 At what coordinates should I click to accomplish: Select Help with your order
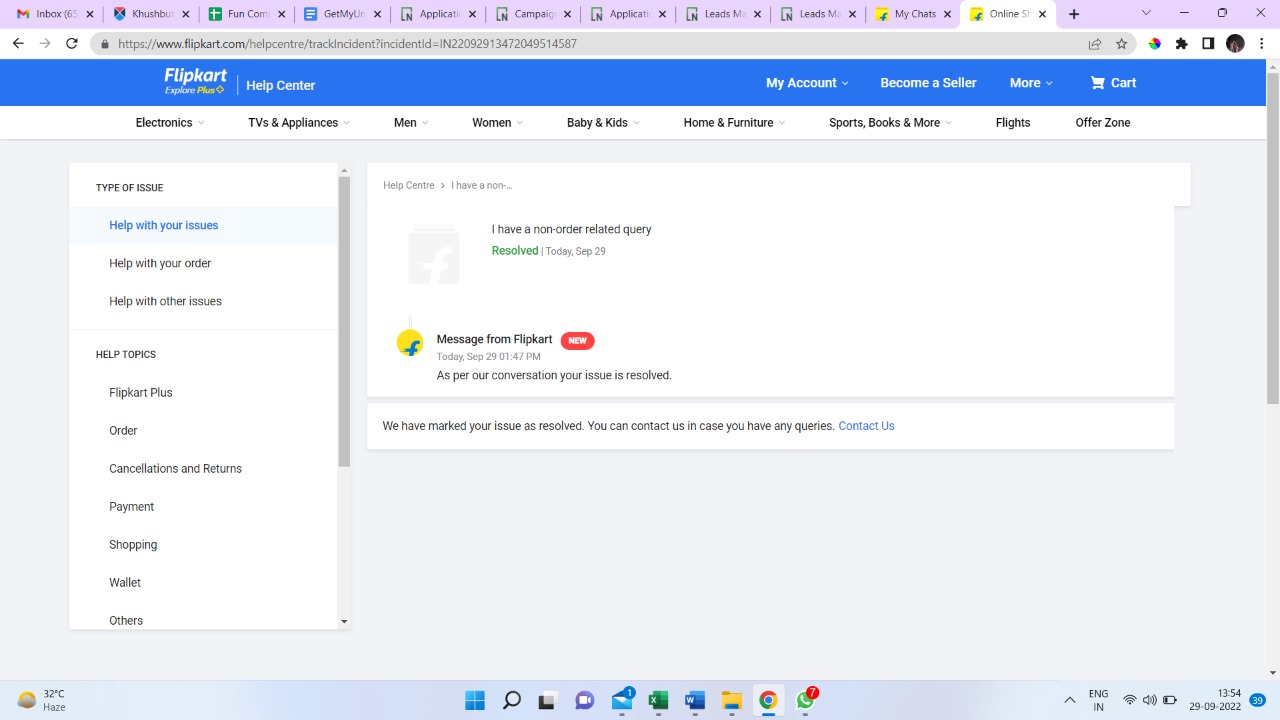click(x=160, y=263)
